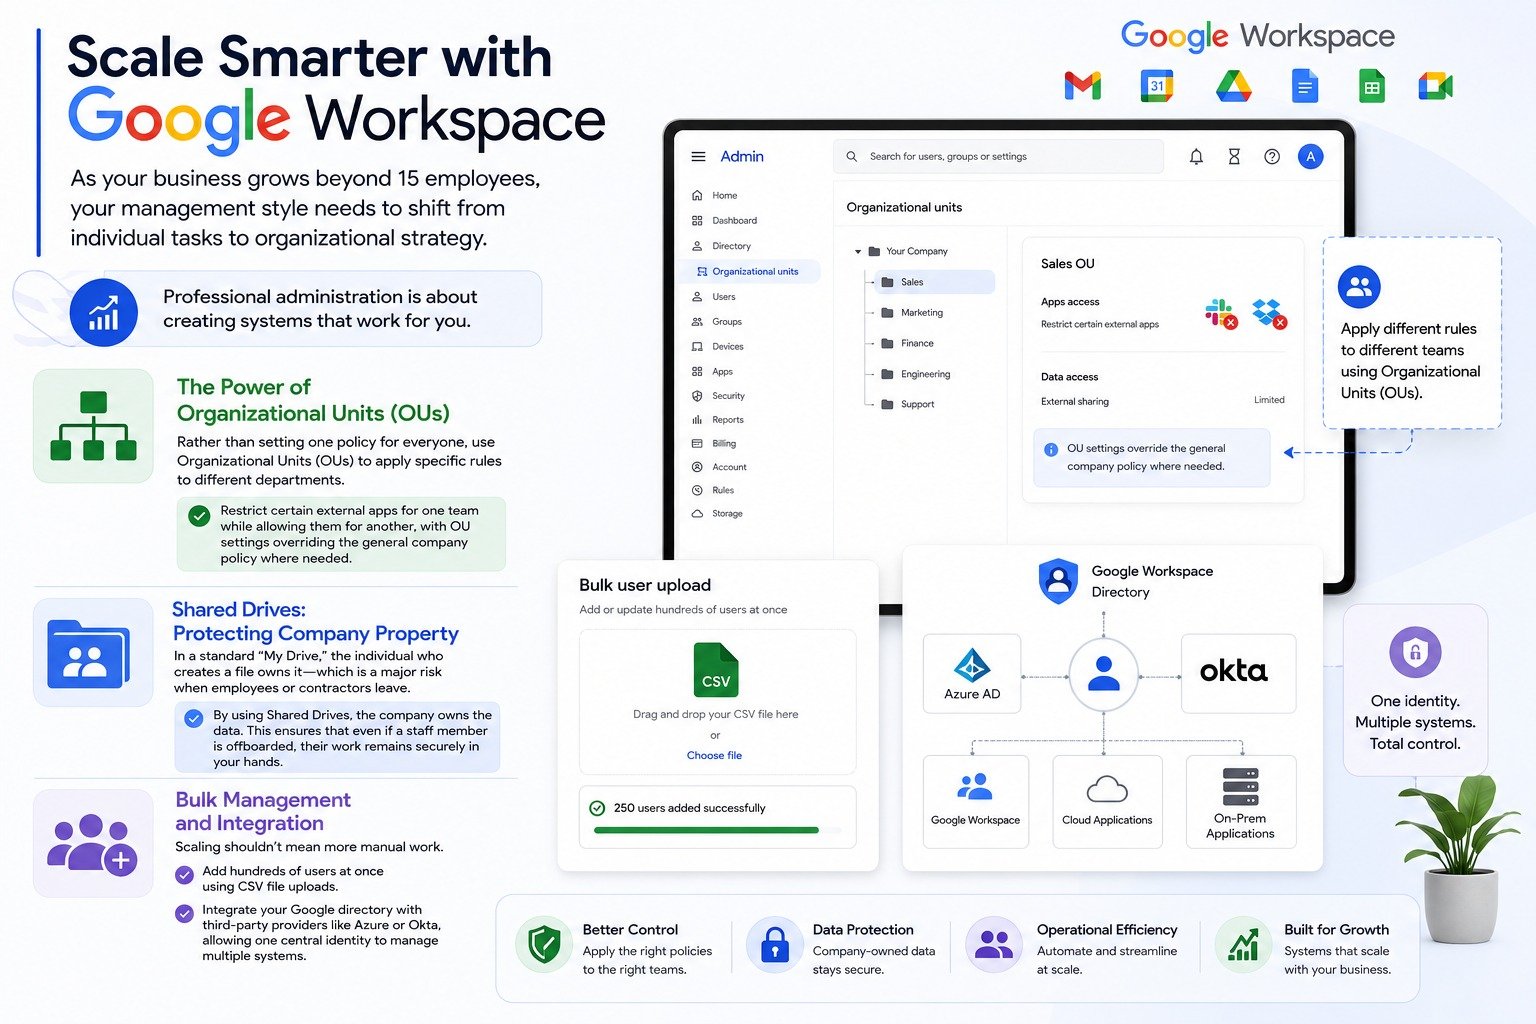Click the Choose file link
The image size is (1536, 1024).
click(x=714, y=756)
